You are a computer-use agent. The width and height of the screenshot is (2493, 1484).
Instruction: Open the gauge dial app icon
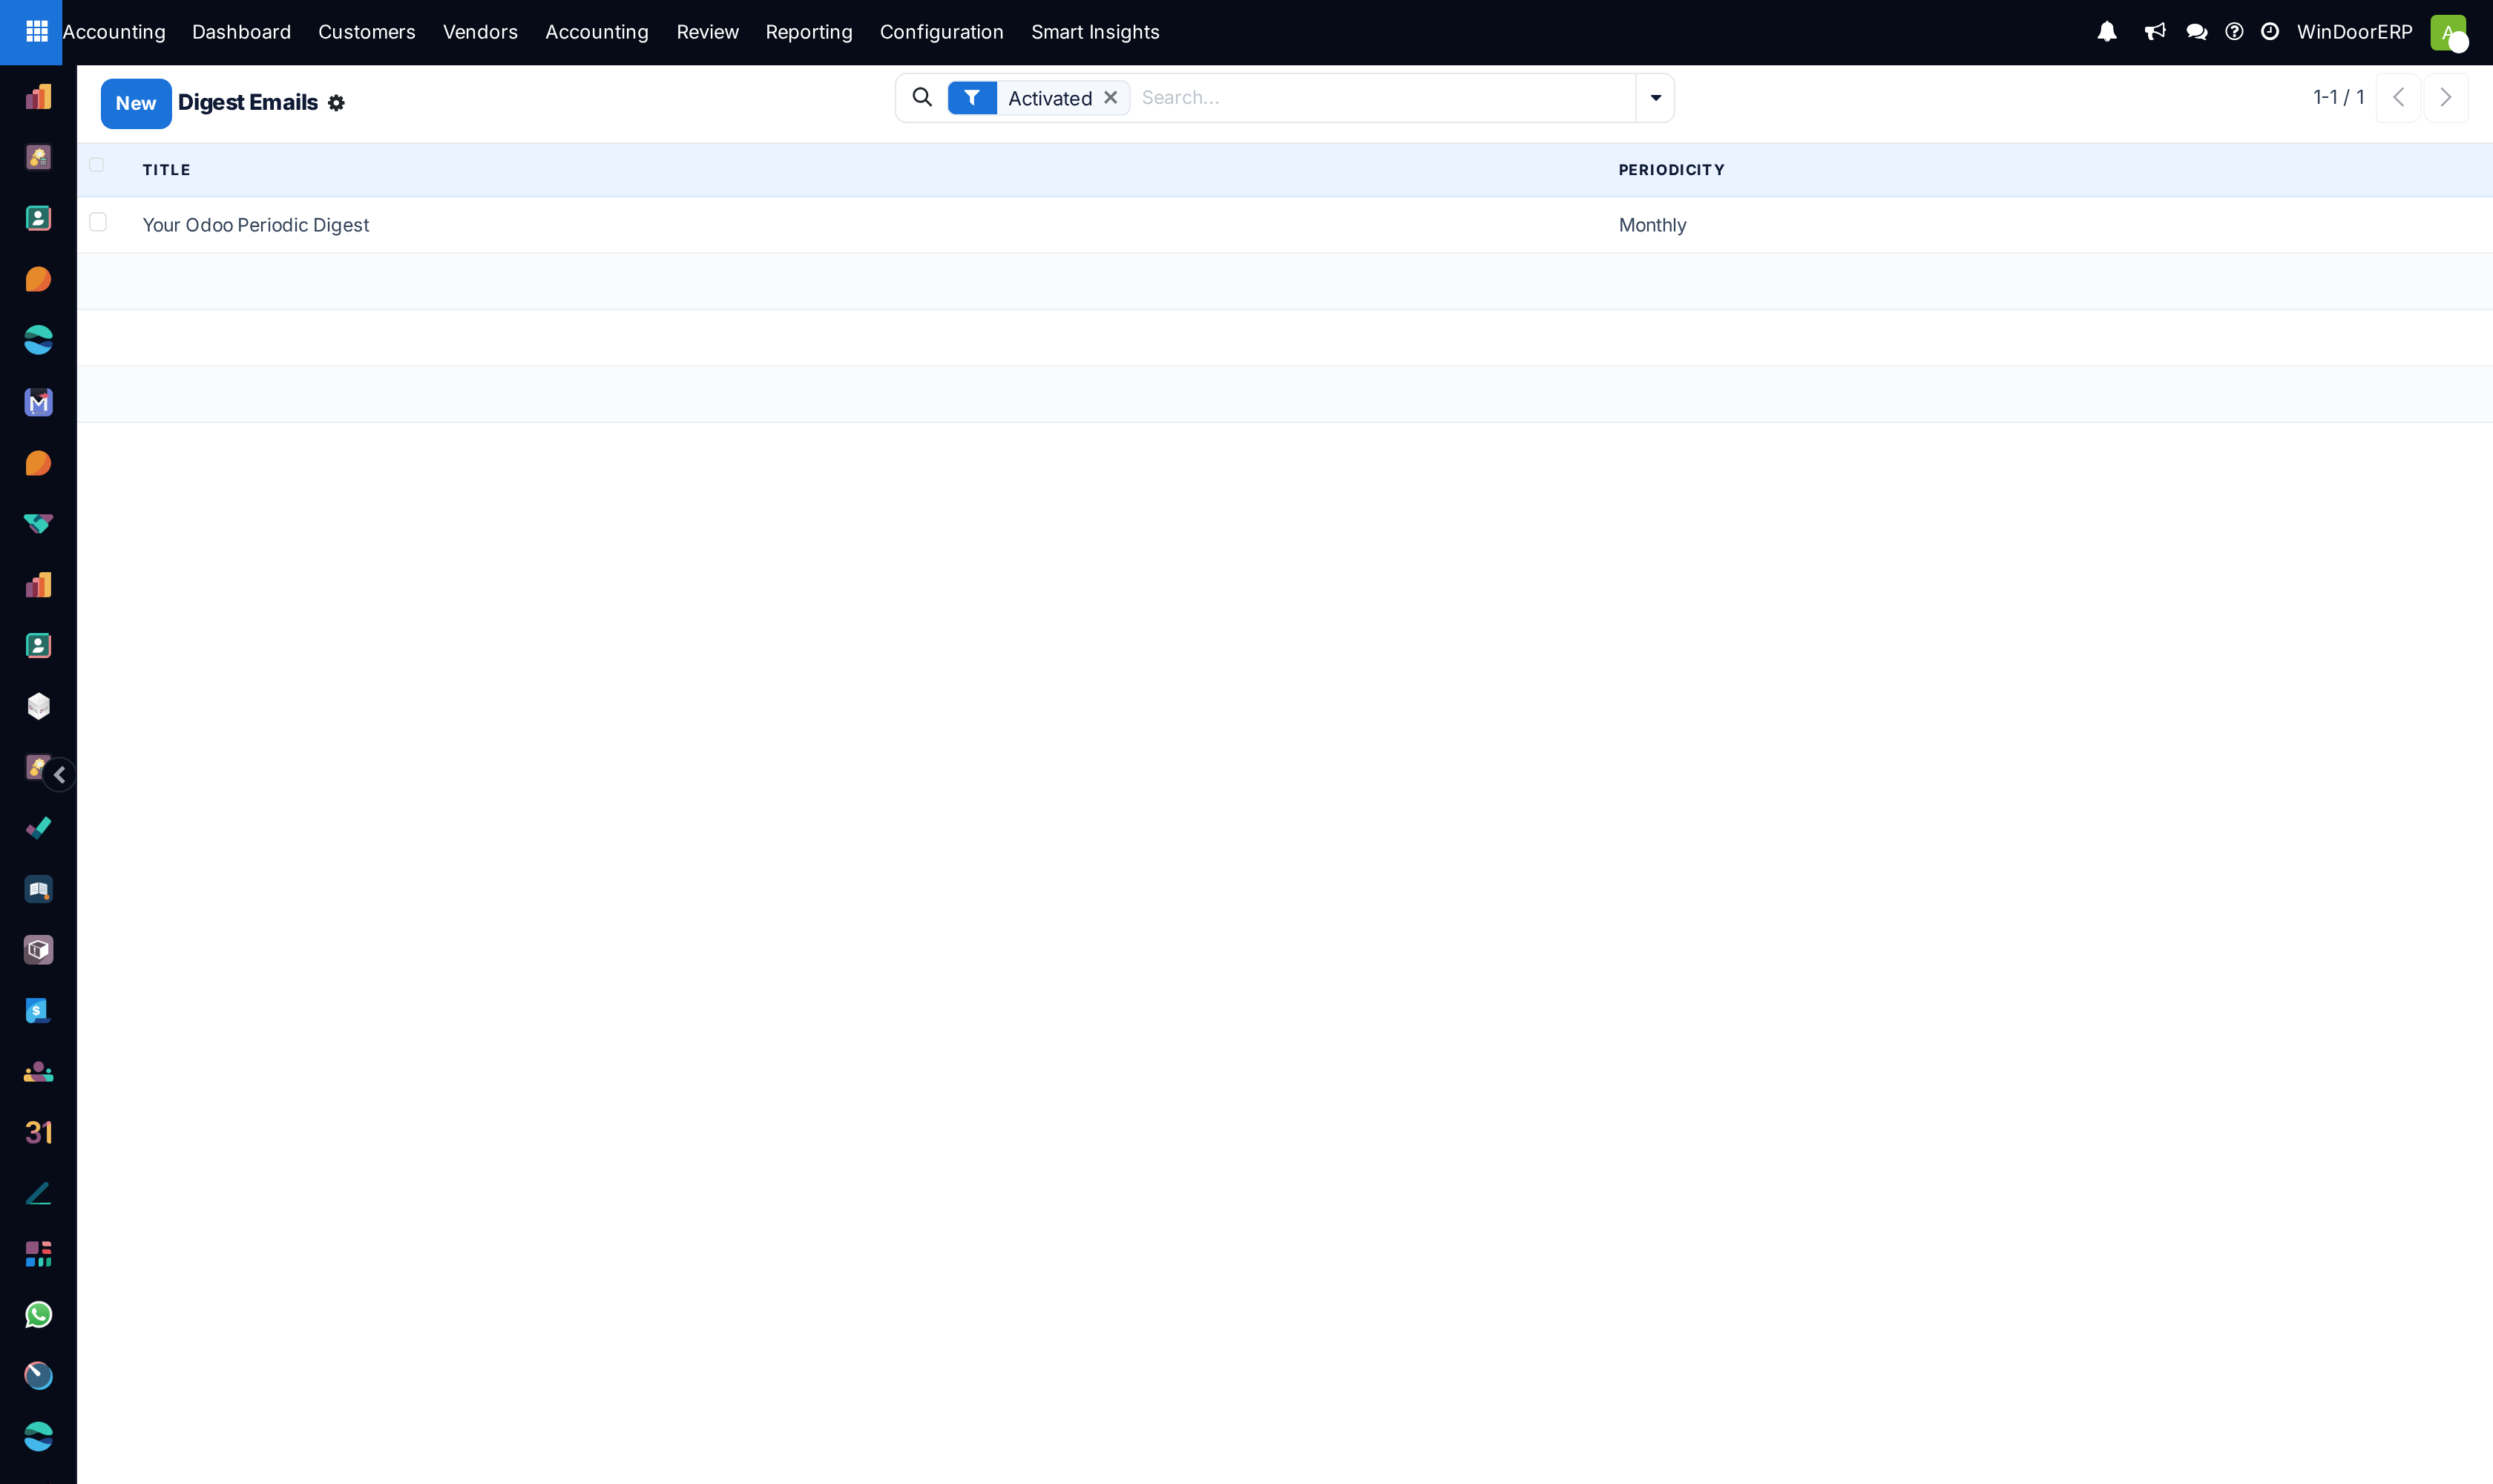coord(38,1376)
